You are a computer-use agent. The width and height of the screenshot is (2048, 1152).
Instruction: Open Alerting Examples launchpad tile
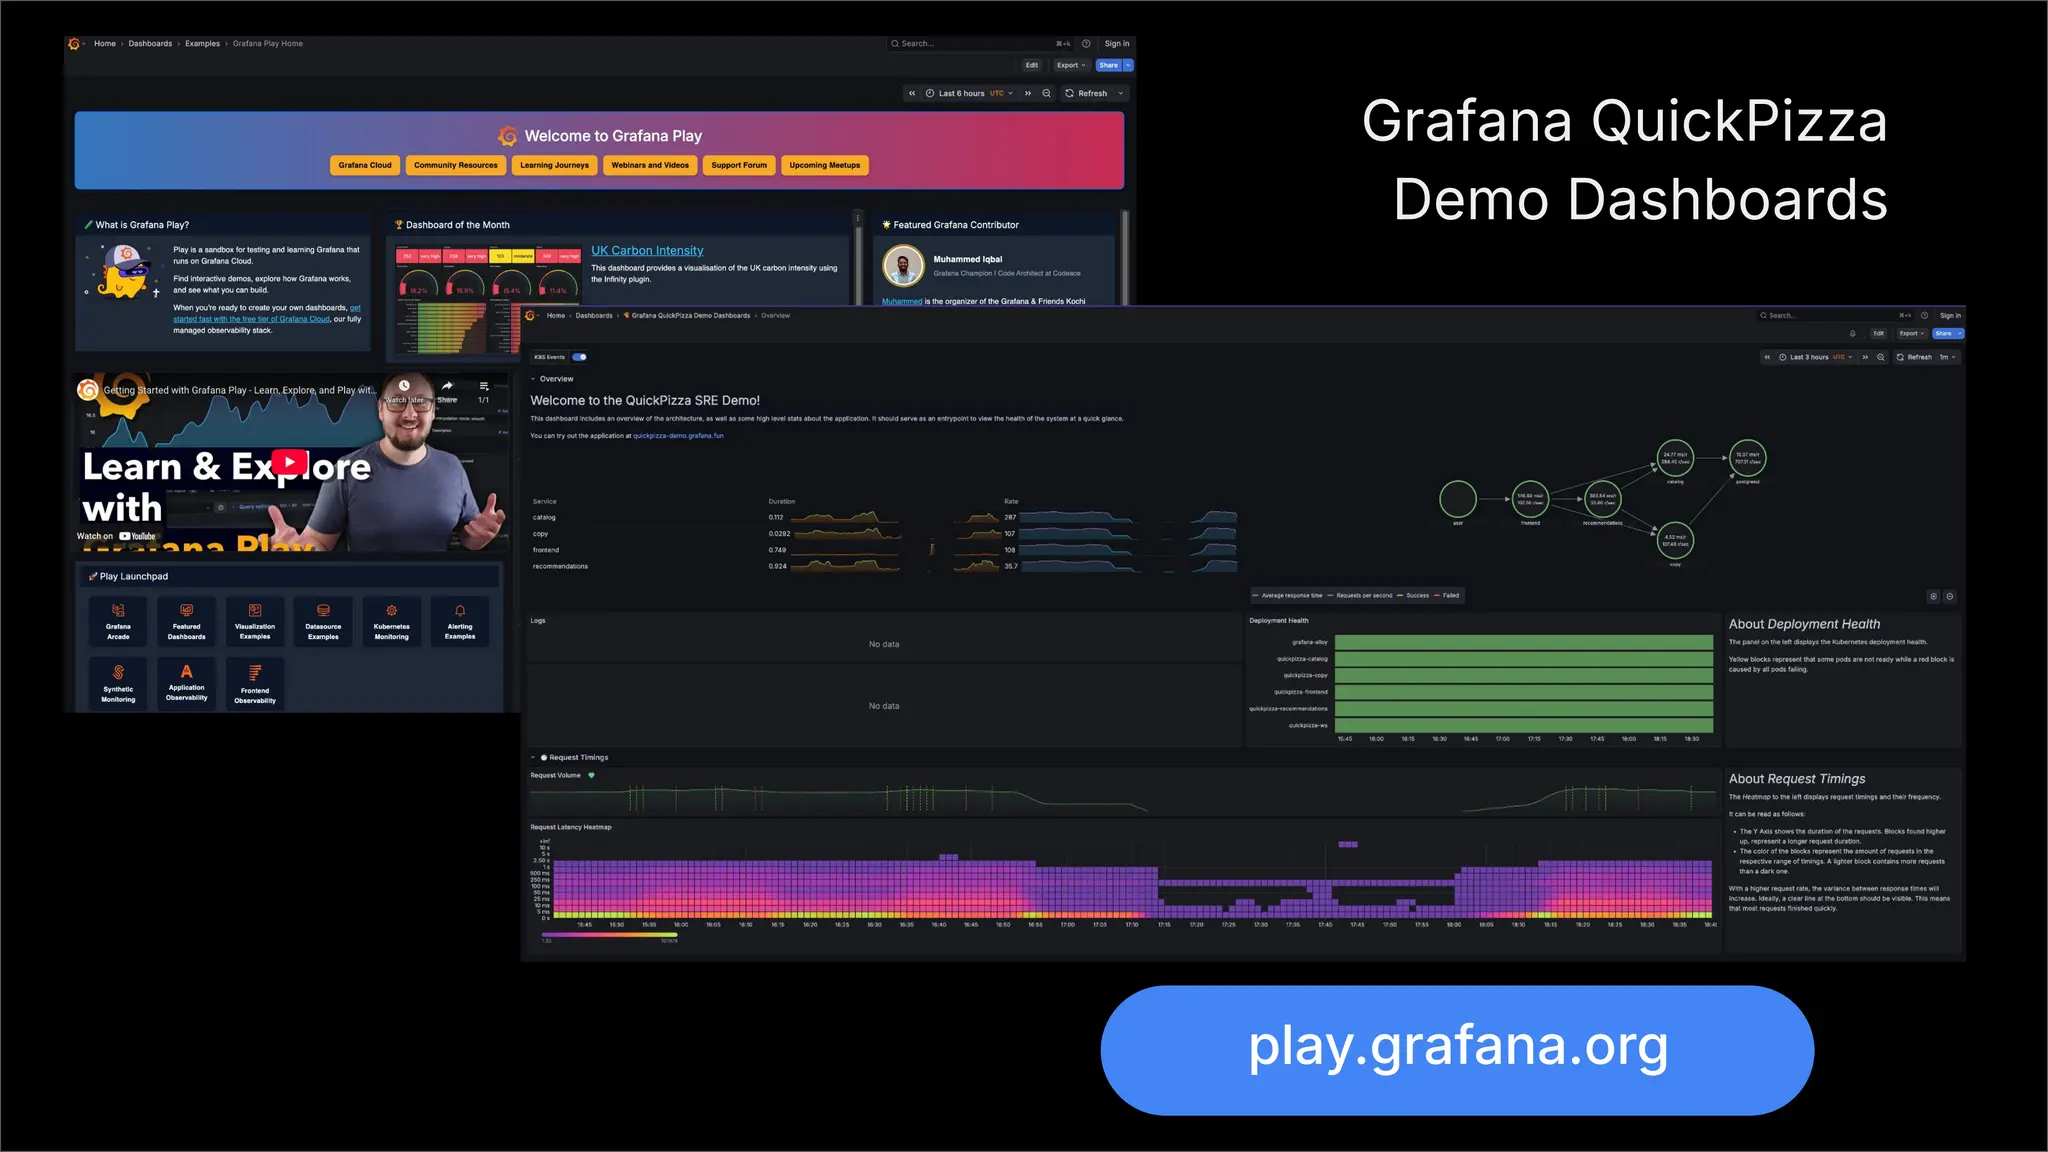point(460,621)
